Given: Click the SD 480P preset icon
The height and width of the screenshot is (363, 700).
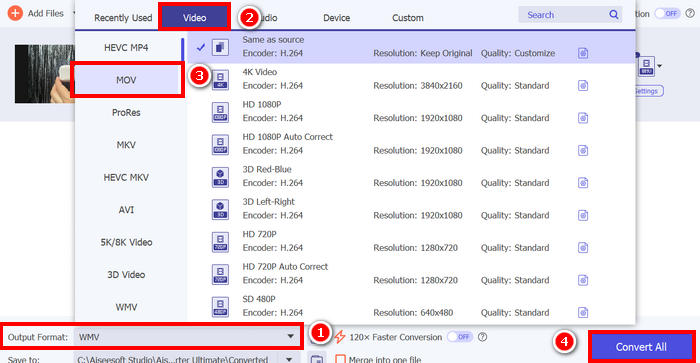Looking at the screenshot, I should pyautogui.click(x=220, y=307).
